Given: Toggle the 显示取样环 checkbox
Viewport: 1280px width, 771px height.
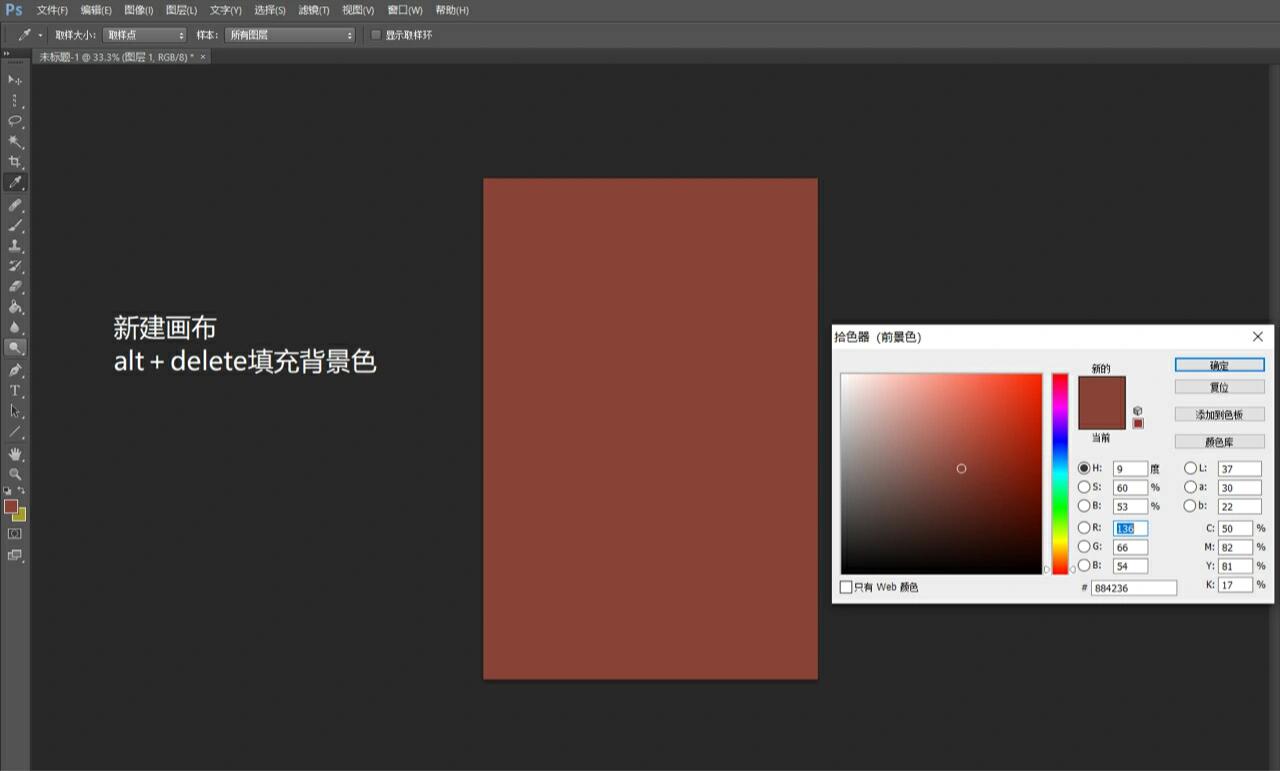Looking at the screenshot, I should point(376,35).
